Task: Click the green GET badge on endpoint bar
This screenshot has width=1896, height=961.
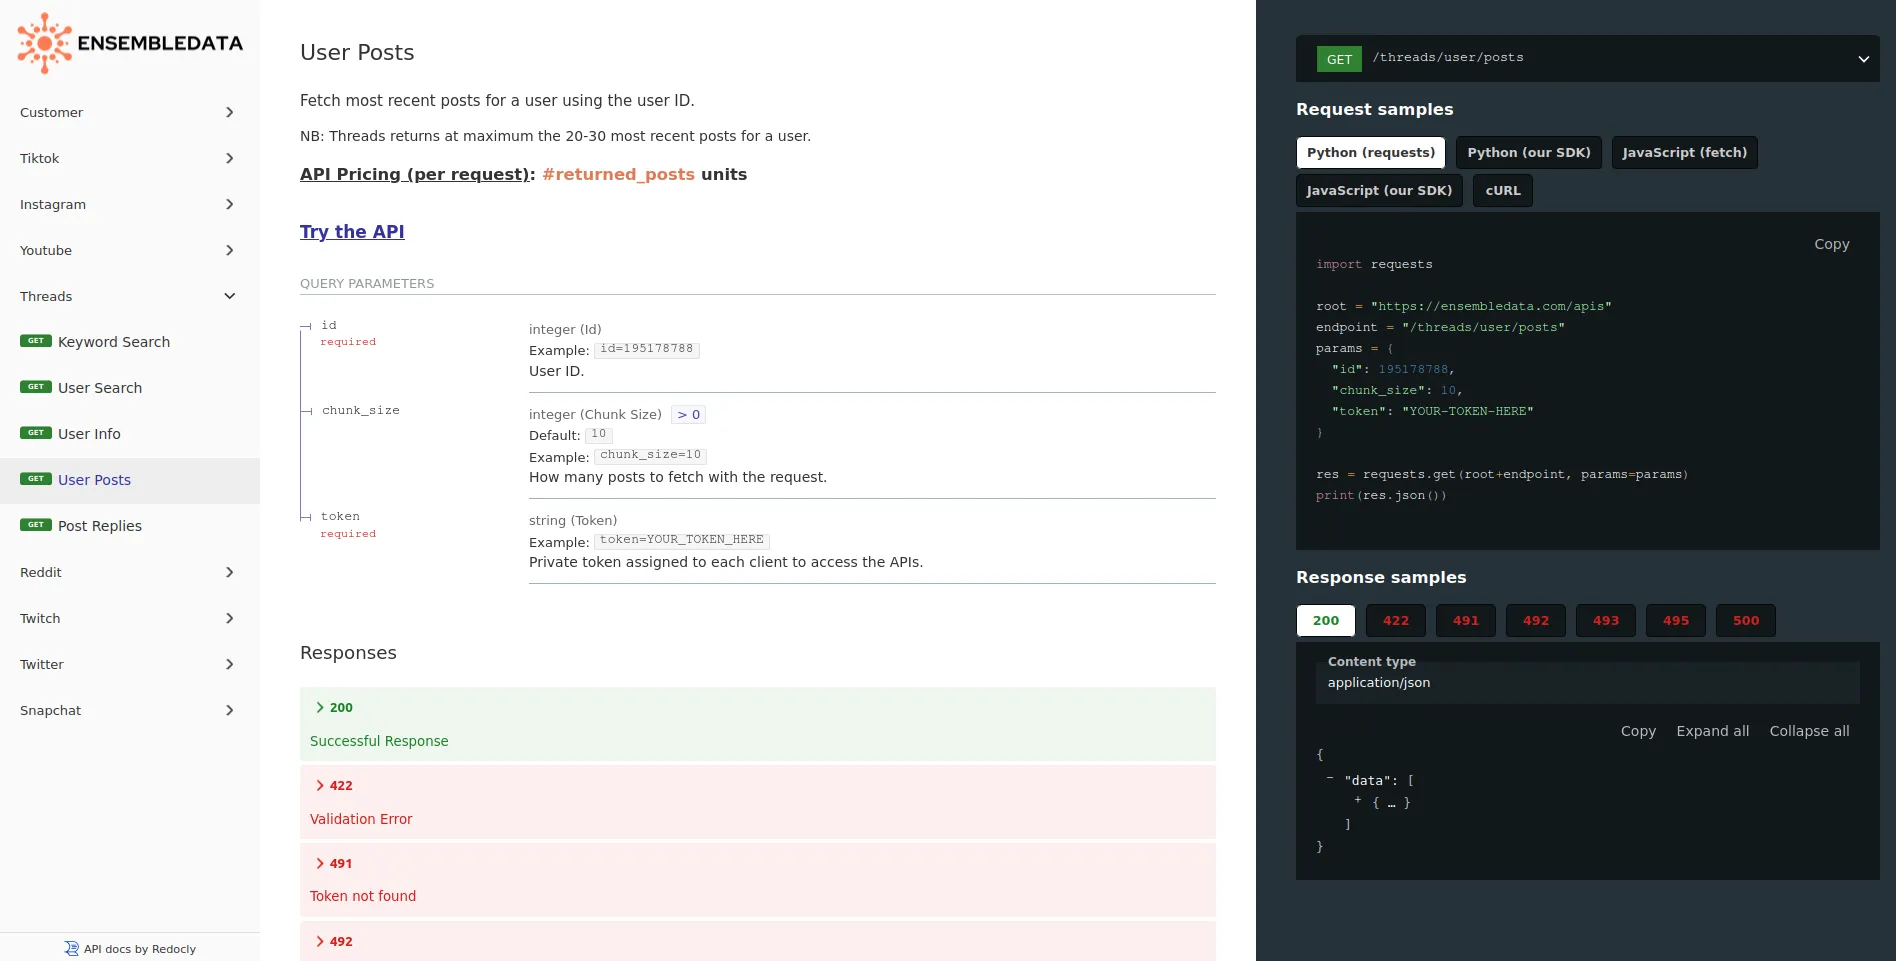Action: [x=1339, y=59]
